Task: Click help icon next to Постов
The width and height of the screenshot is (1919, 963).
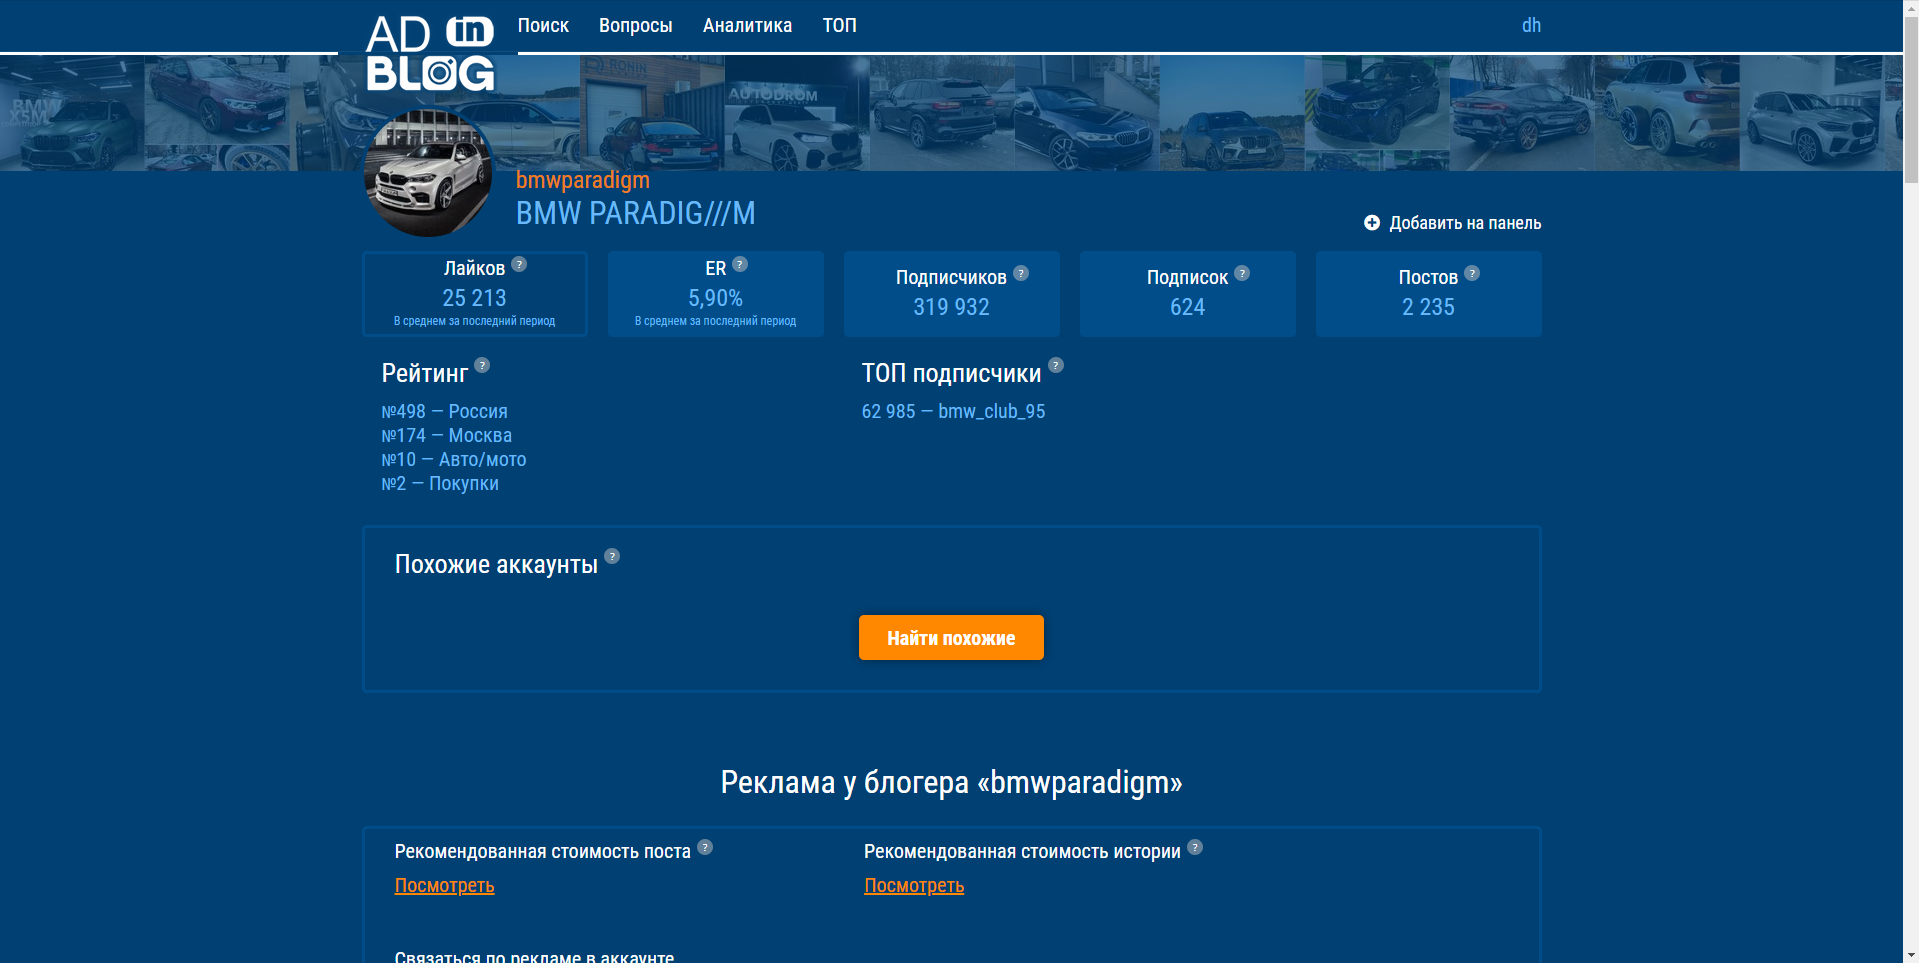Action: (1472, 274)
